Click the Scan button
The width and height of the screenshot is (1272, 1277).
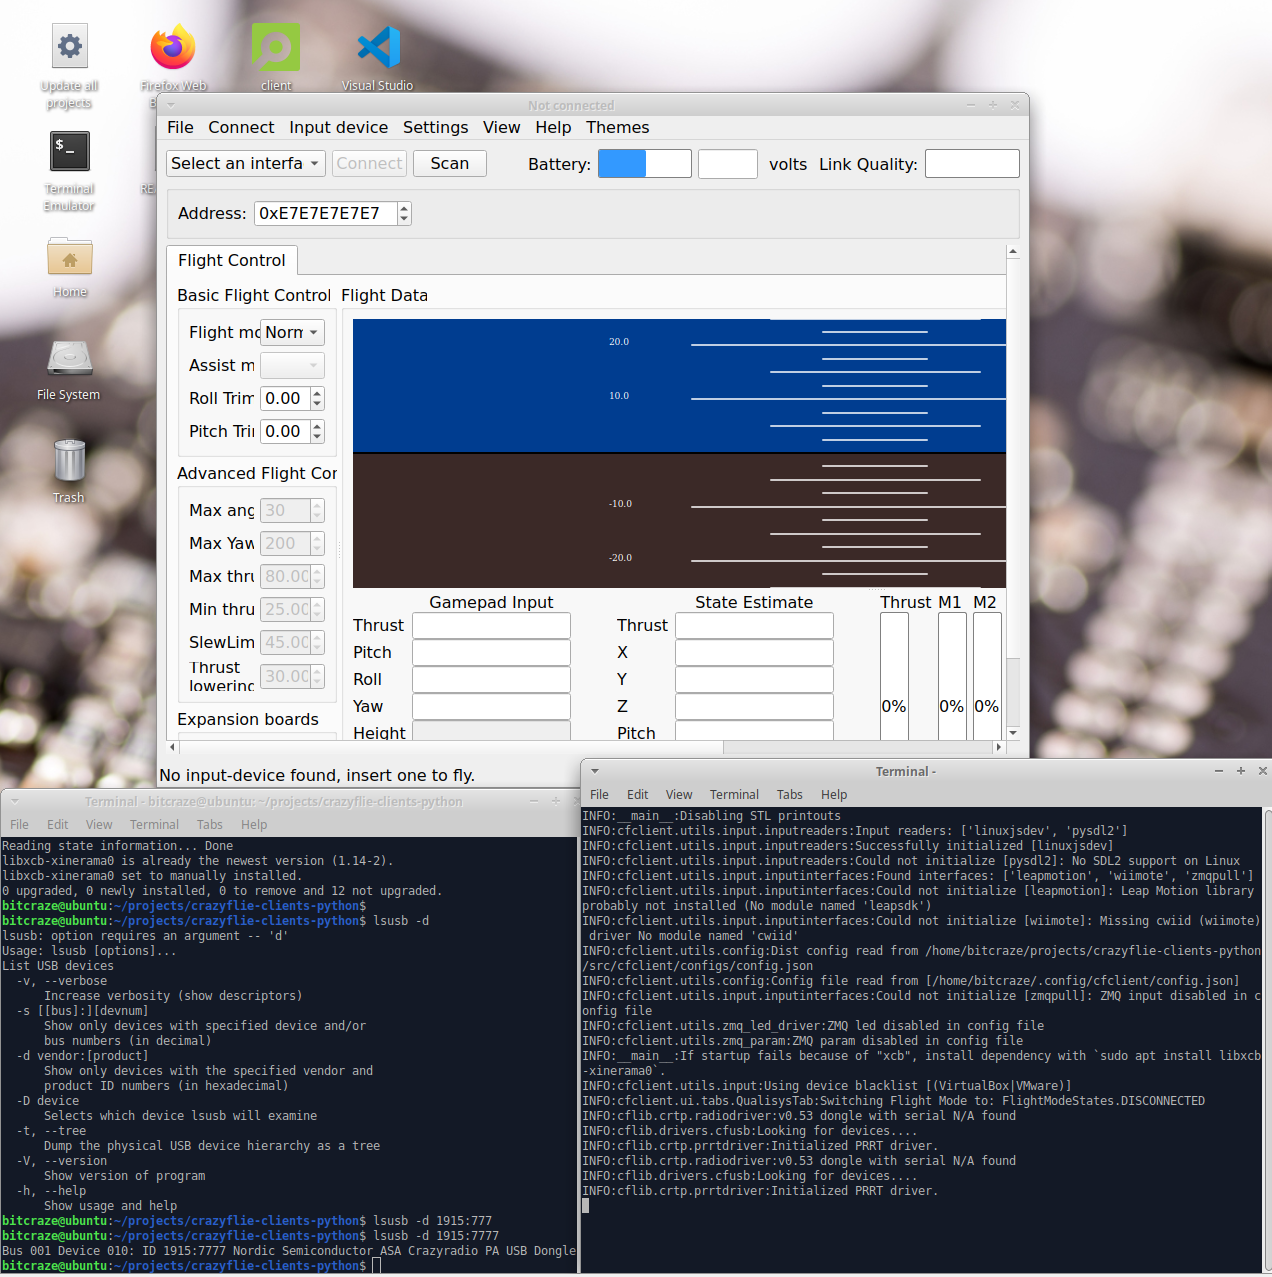click(450, 164)
